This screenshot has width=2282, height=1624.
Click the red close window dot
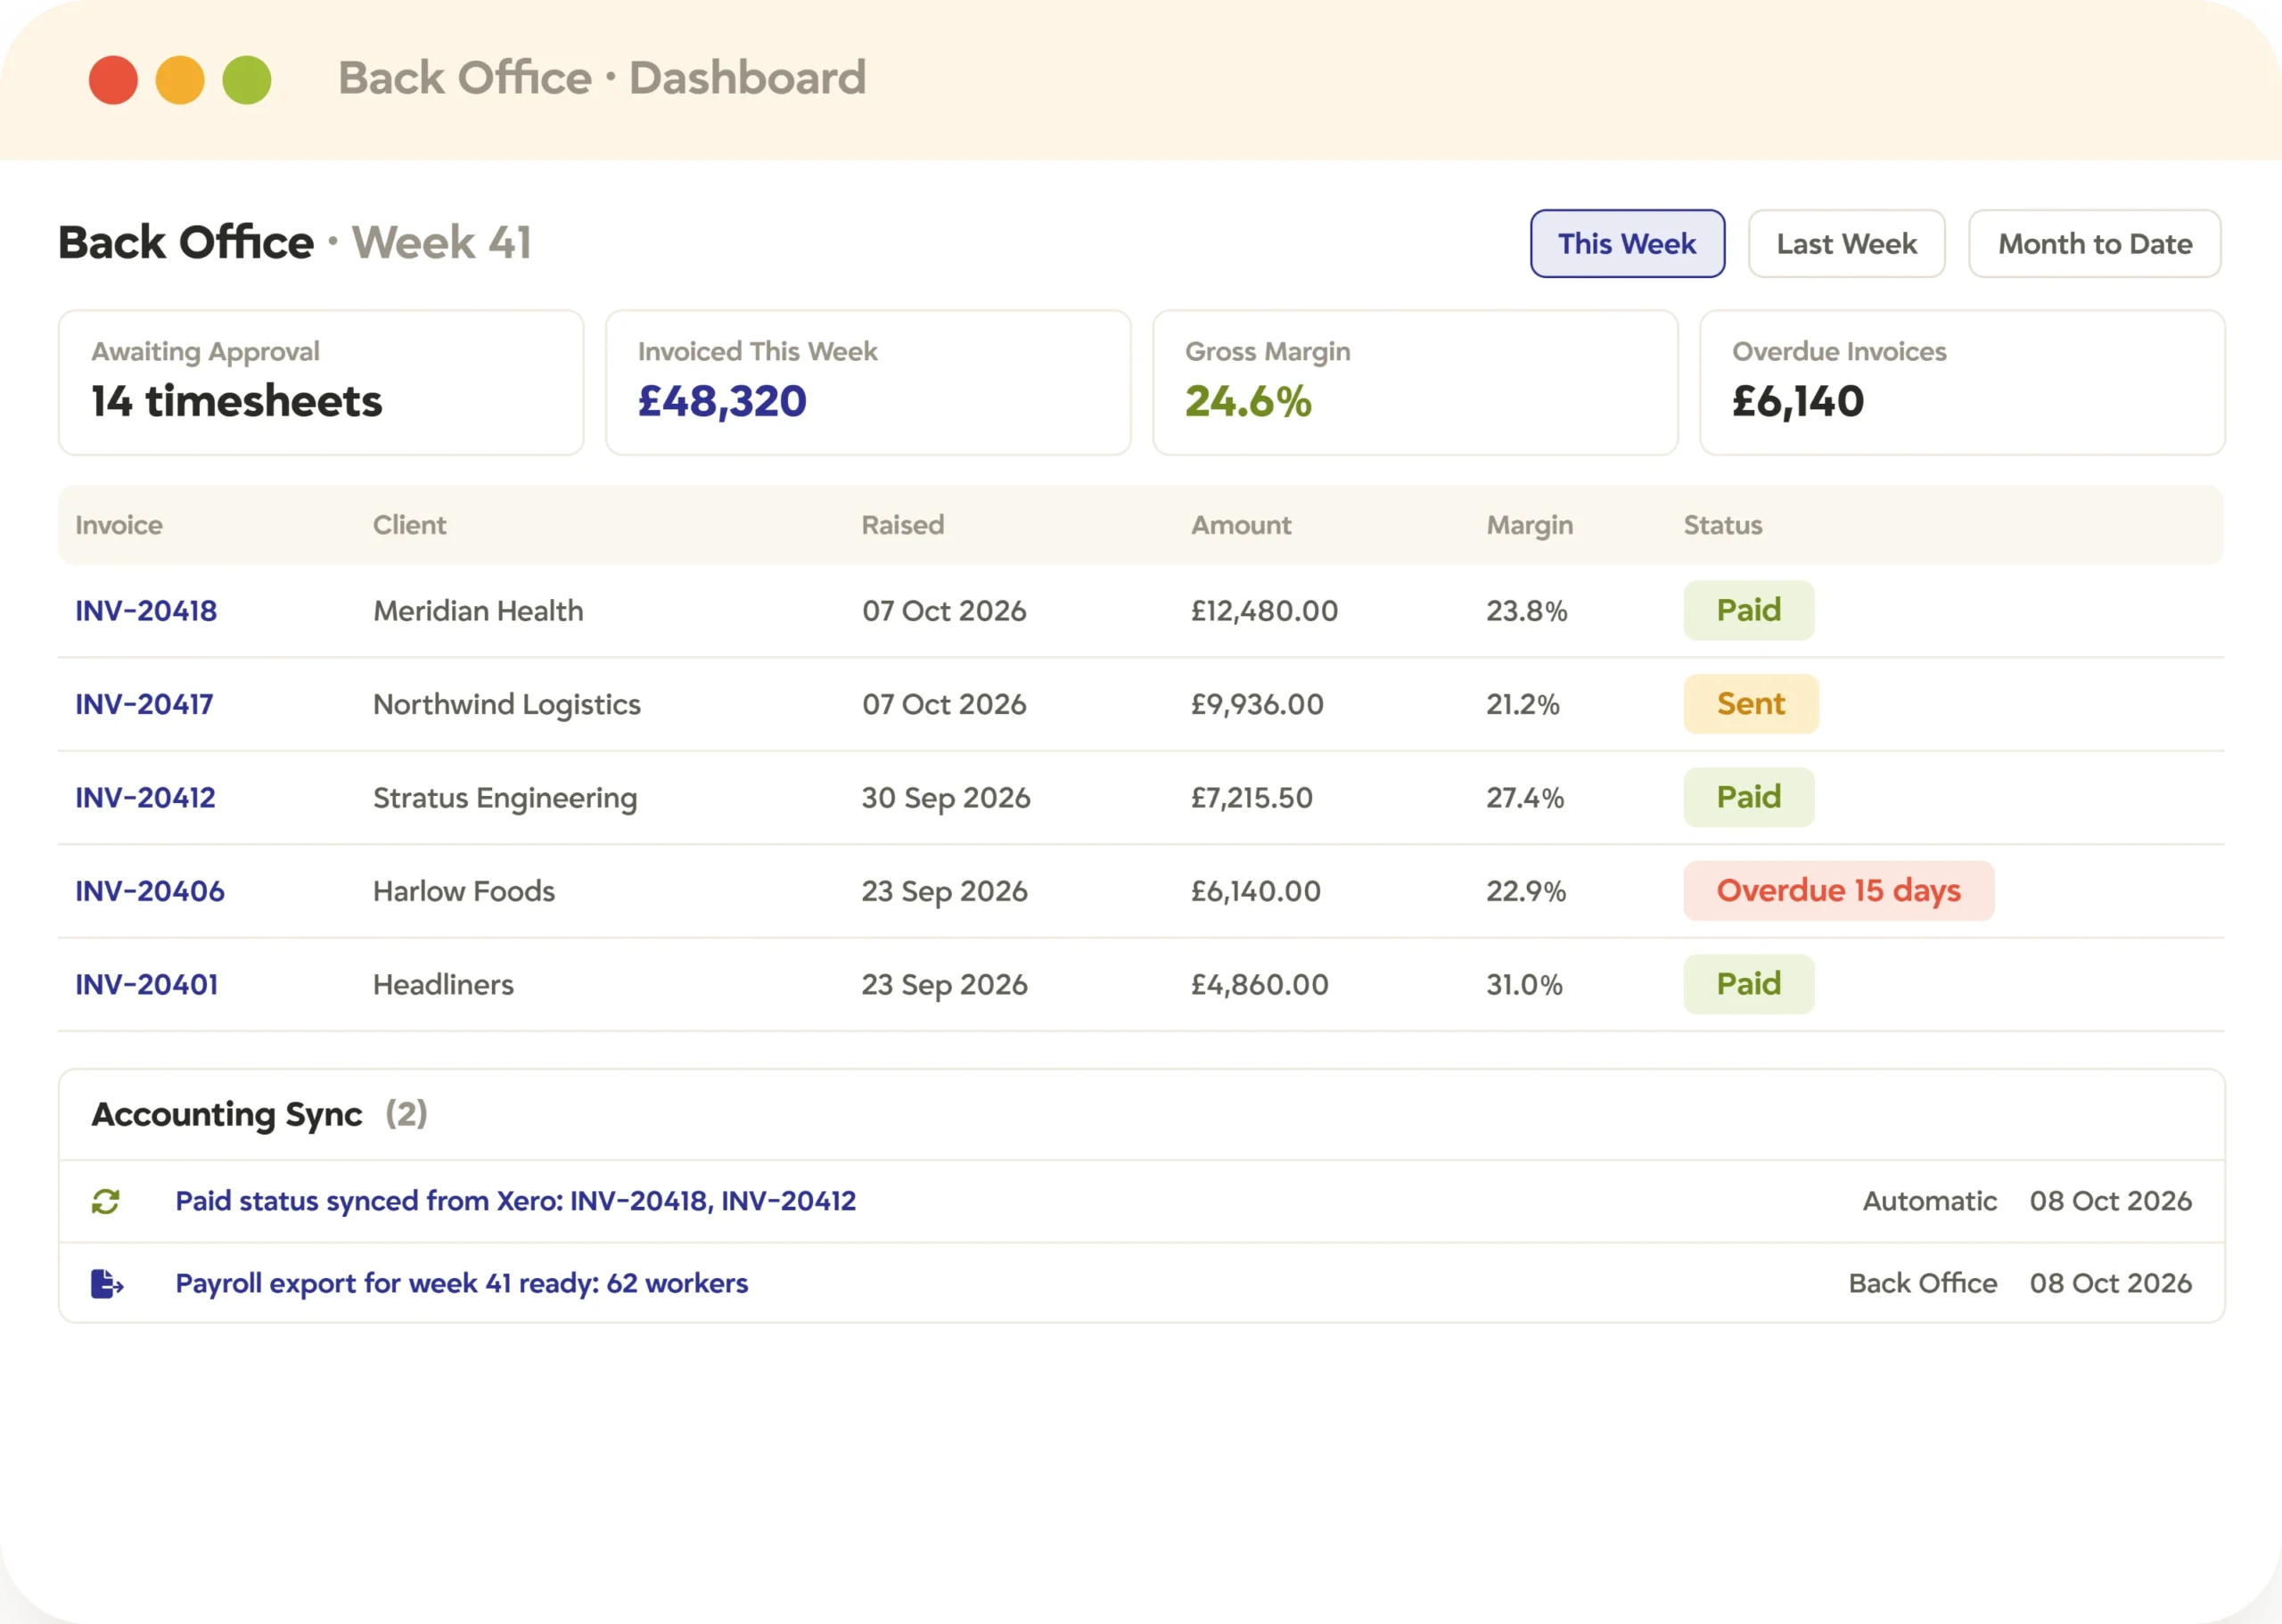tap(113, 80)
